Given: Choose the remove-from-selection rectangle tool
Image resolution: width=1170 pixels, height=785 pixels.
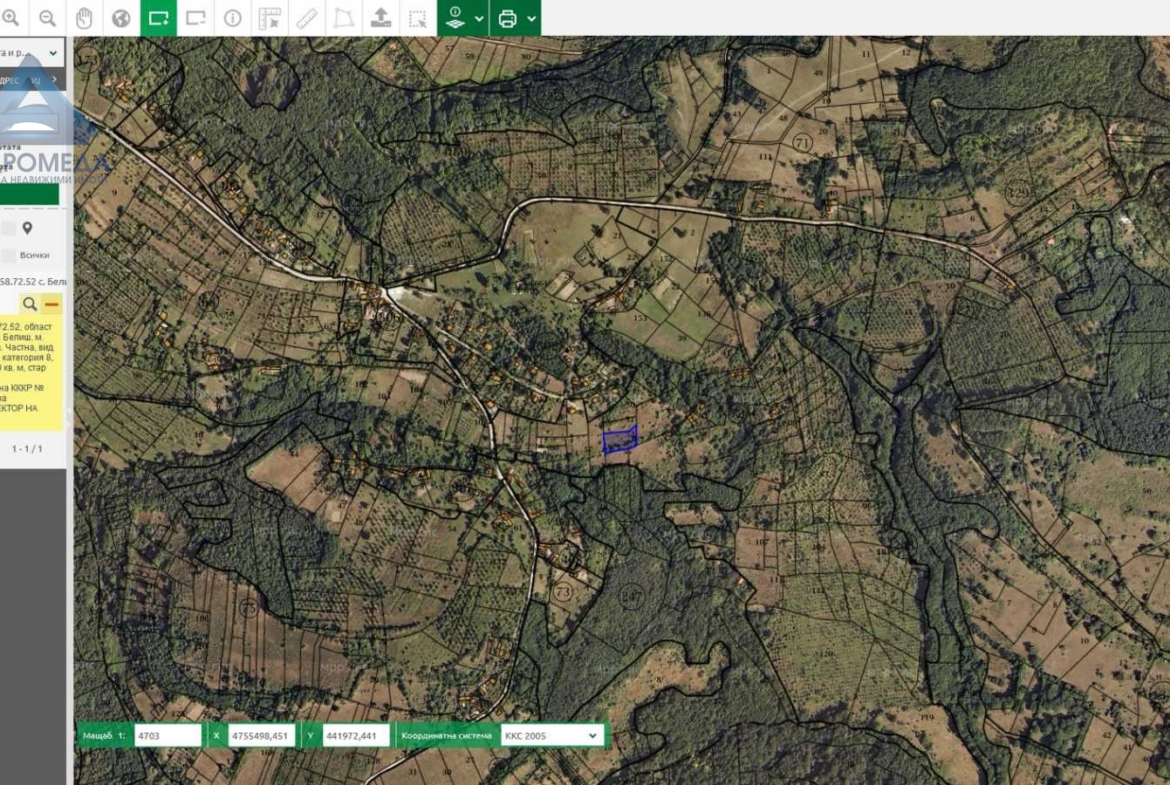Looking at the screenshot, I should coord(195,18).
